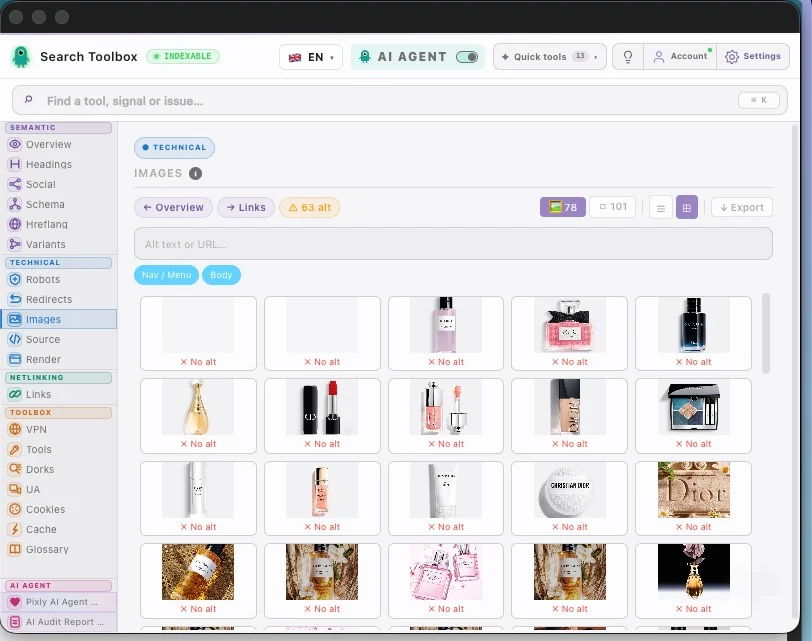Open the Headings H icon

tap(15, 164)
